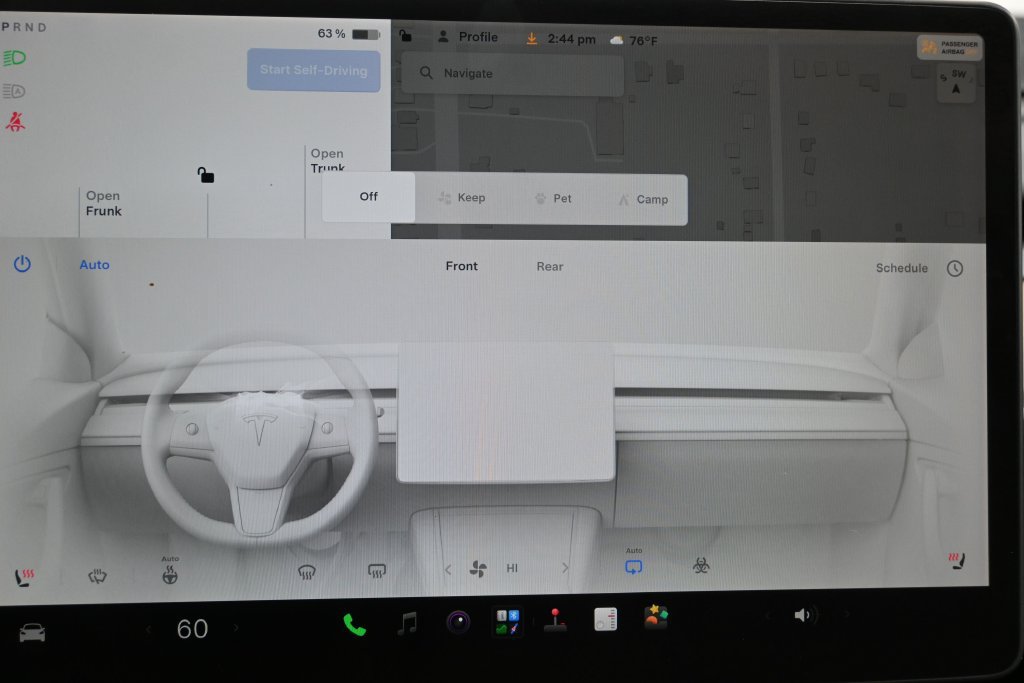
Task: Tap the fan speed icon
Action: click(478, 569)
